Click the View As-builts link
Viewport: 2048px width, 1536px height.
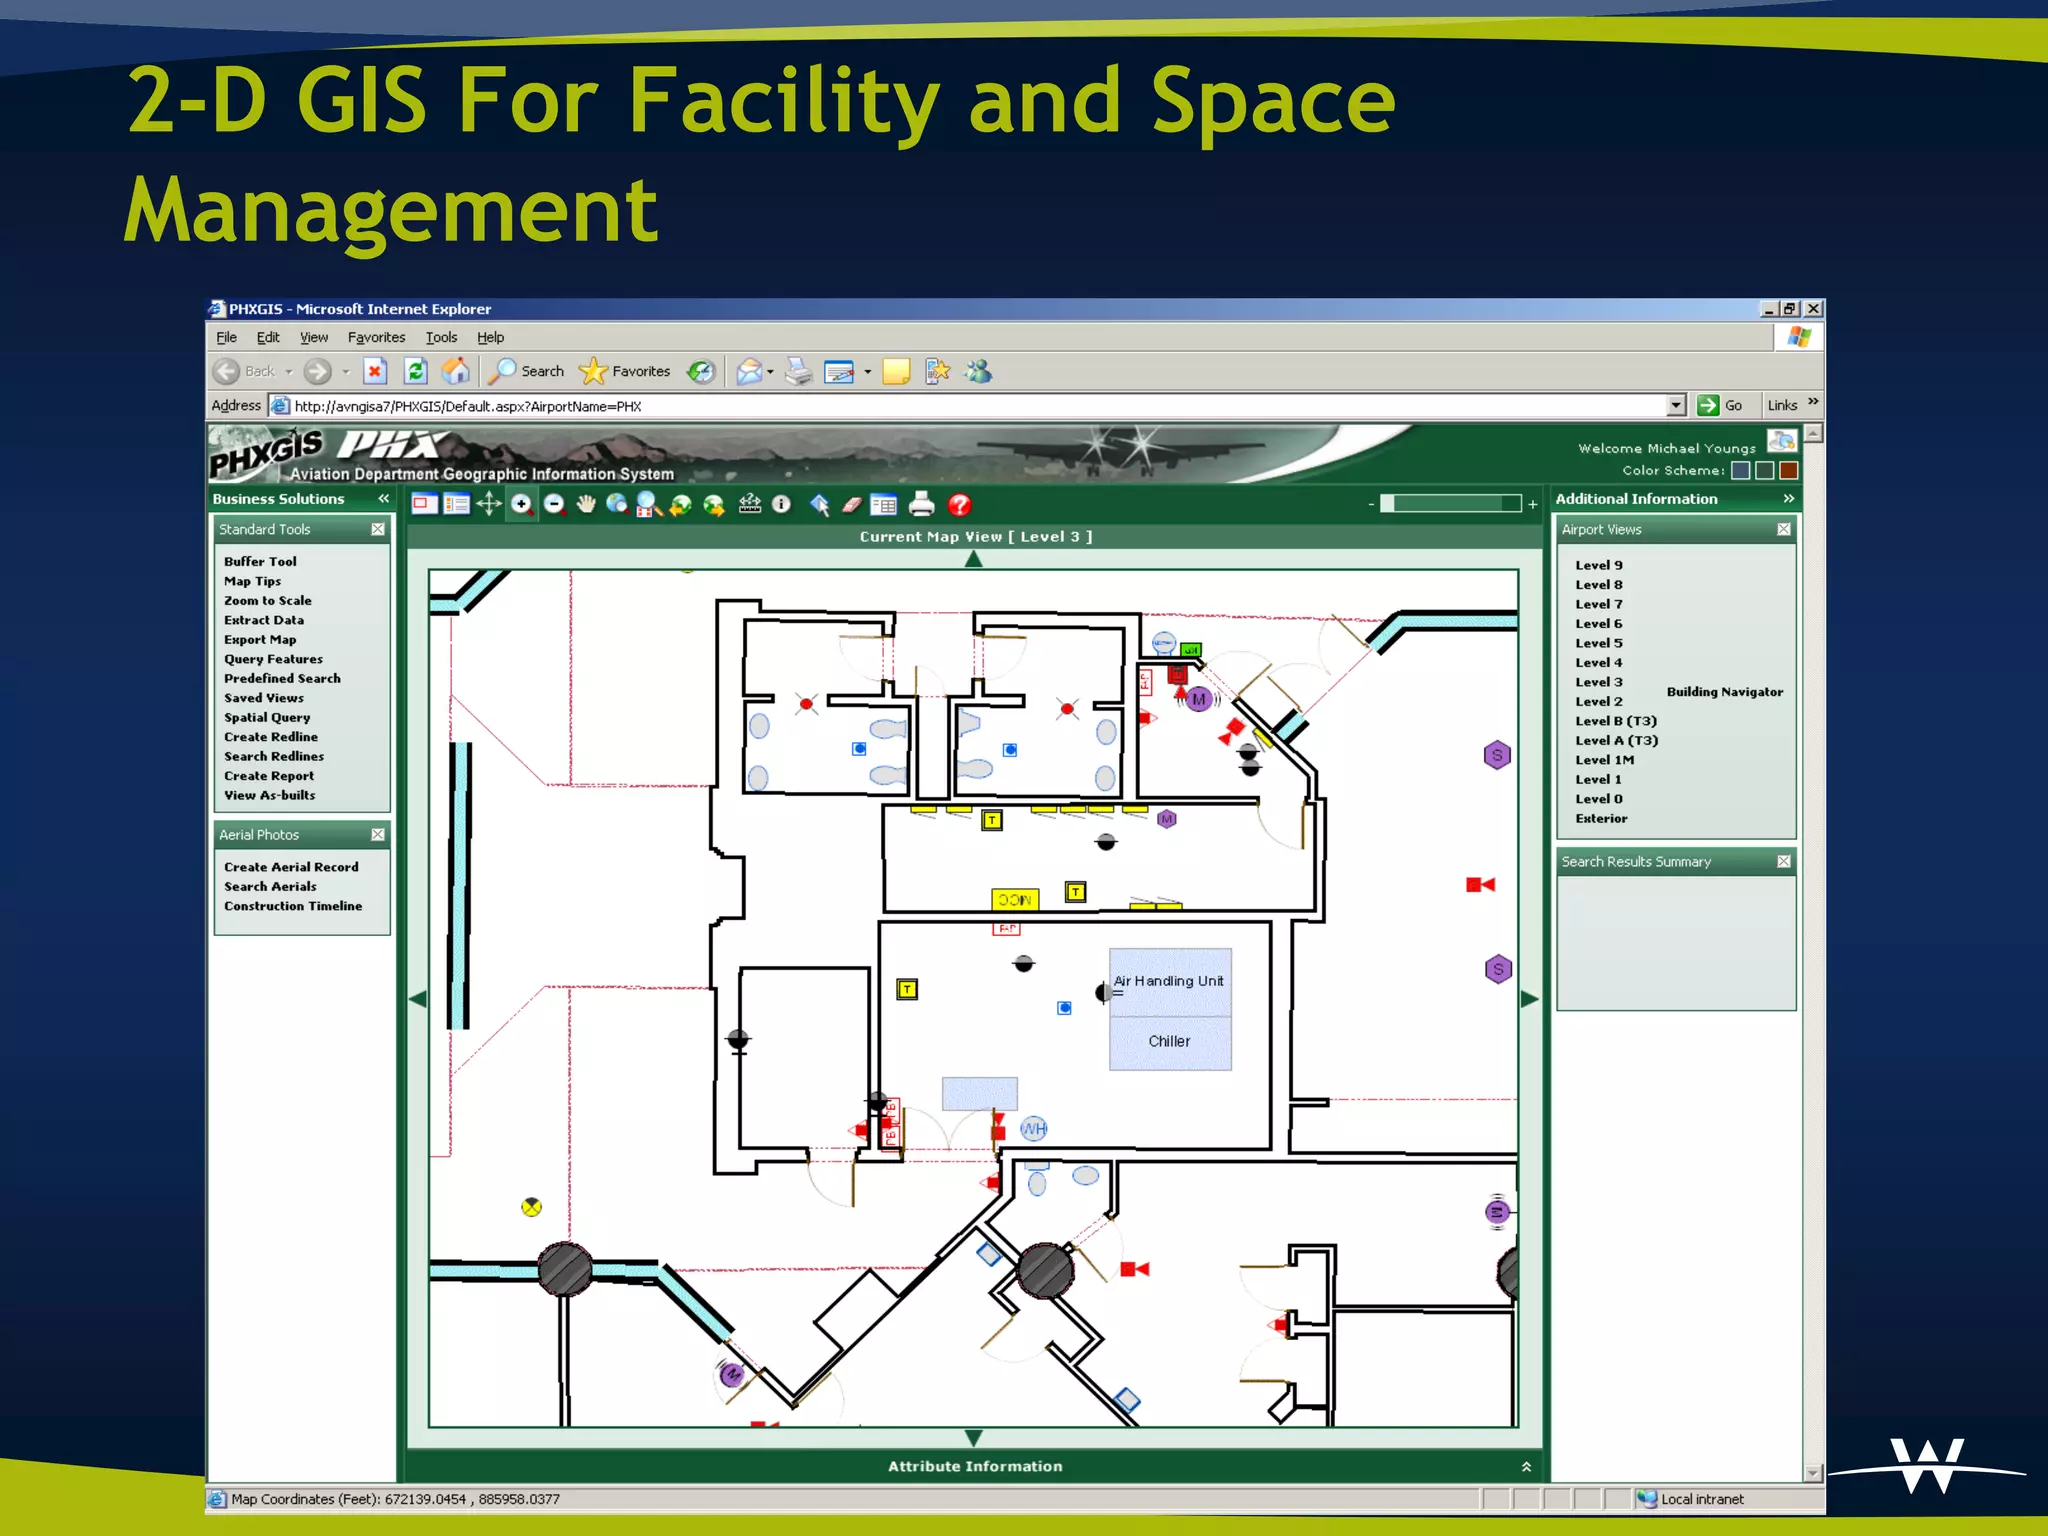coord(269,795)
